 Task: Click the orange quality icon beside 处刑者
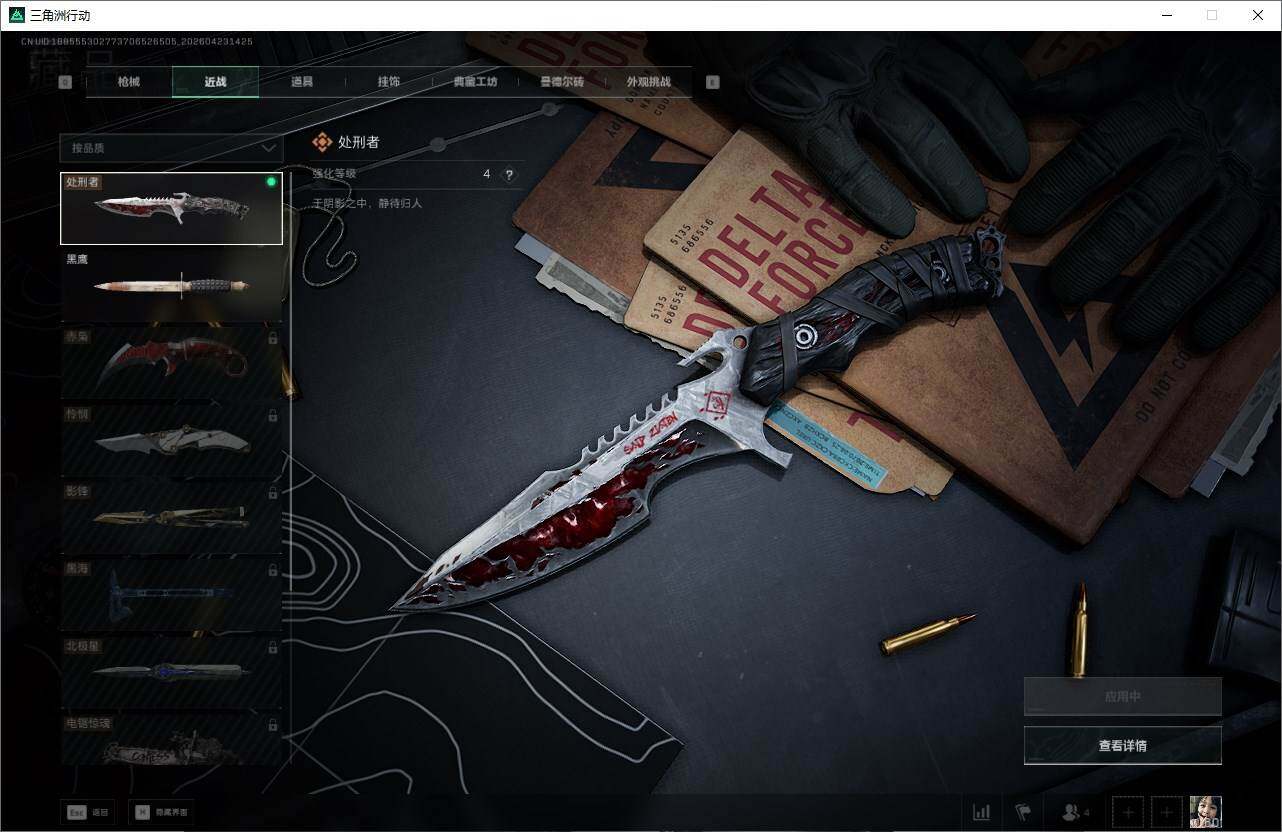click(322, 143)
